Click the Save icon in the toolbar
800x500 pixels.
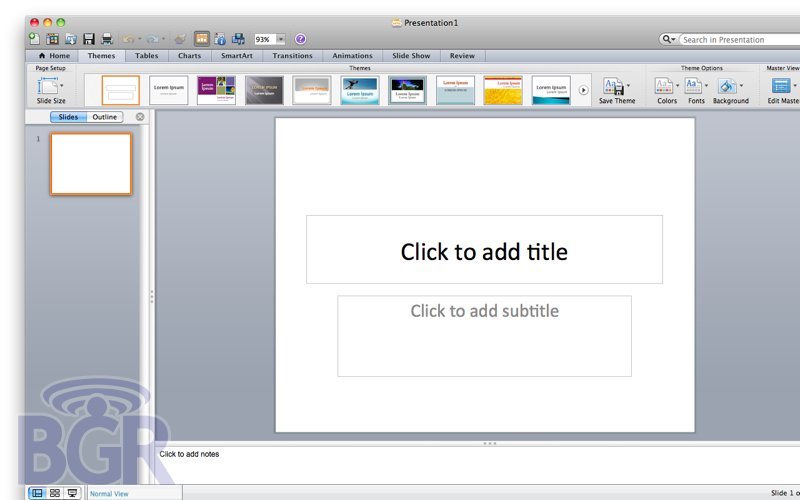pos(88,39)
